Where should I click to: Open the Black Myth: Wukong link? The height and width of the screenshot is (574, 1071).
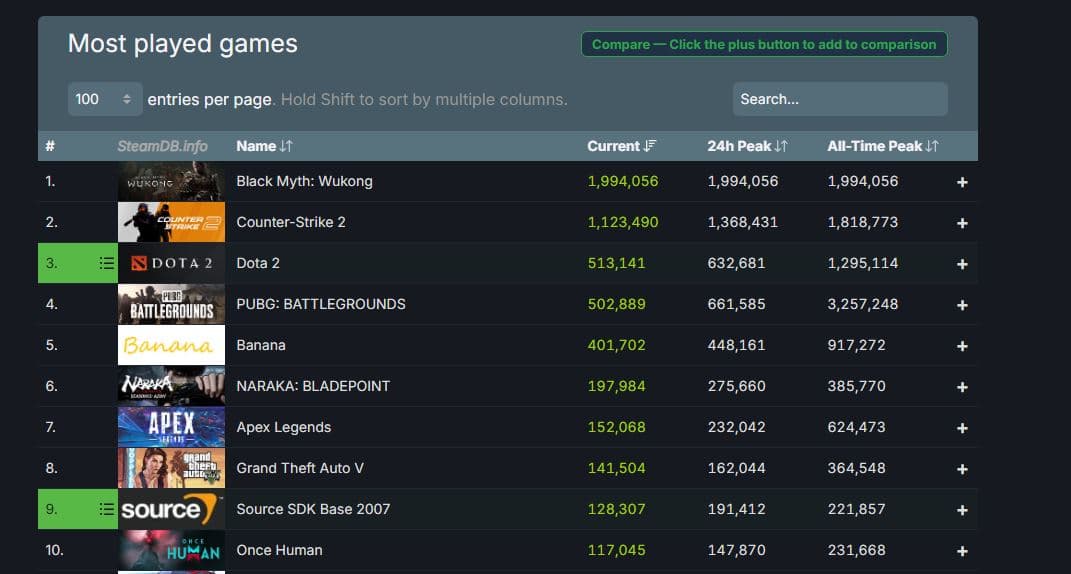pyautogui.click(x=305, y=181)
